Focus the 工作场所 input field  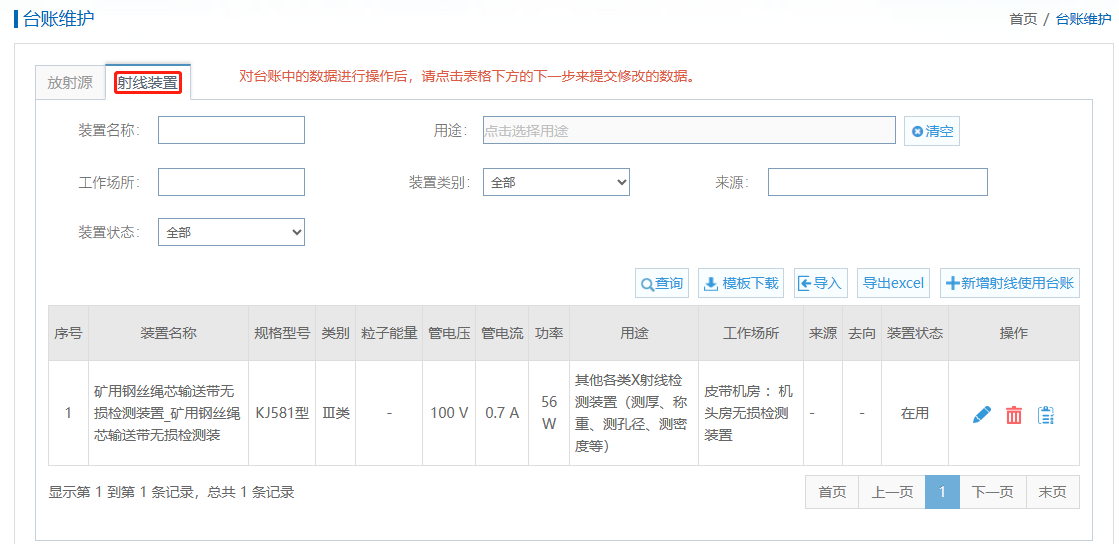point(231,182)
